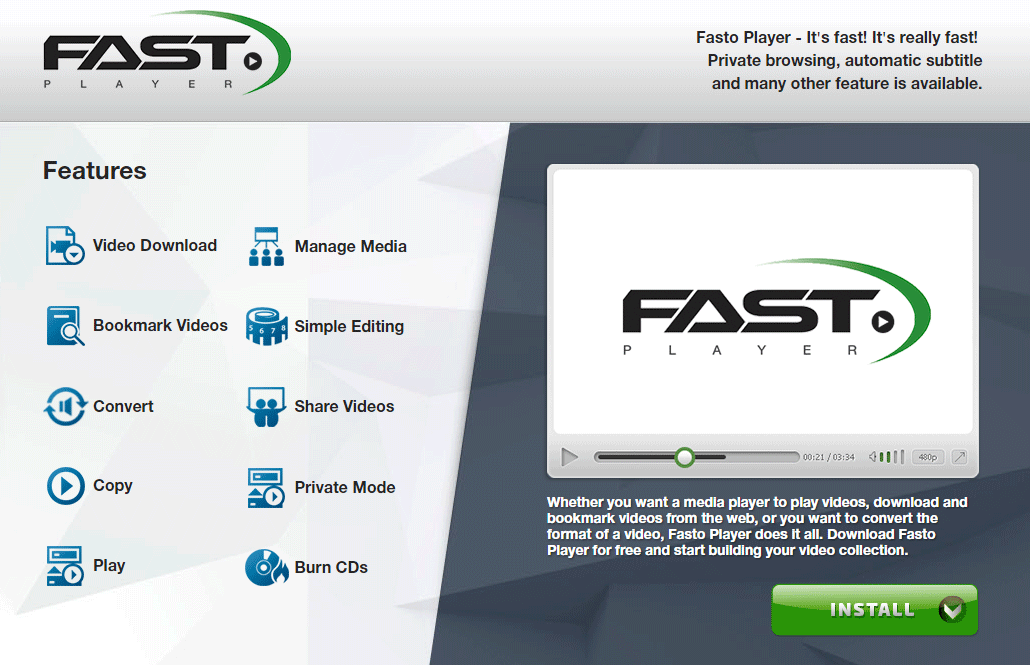This screenshot has width=1030, height=665.
Task: Click the Bookmark Videos label
Action: tap(160, 325)
